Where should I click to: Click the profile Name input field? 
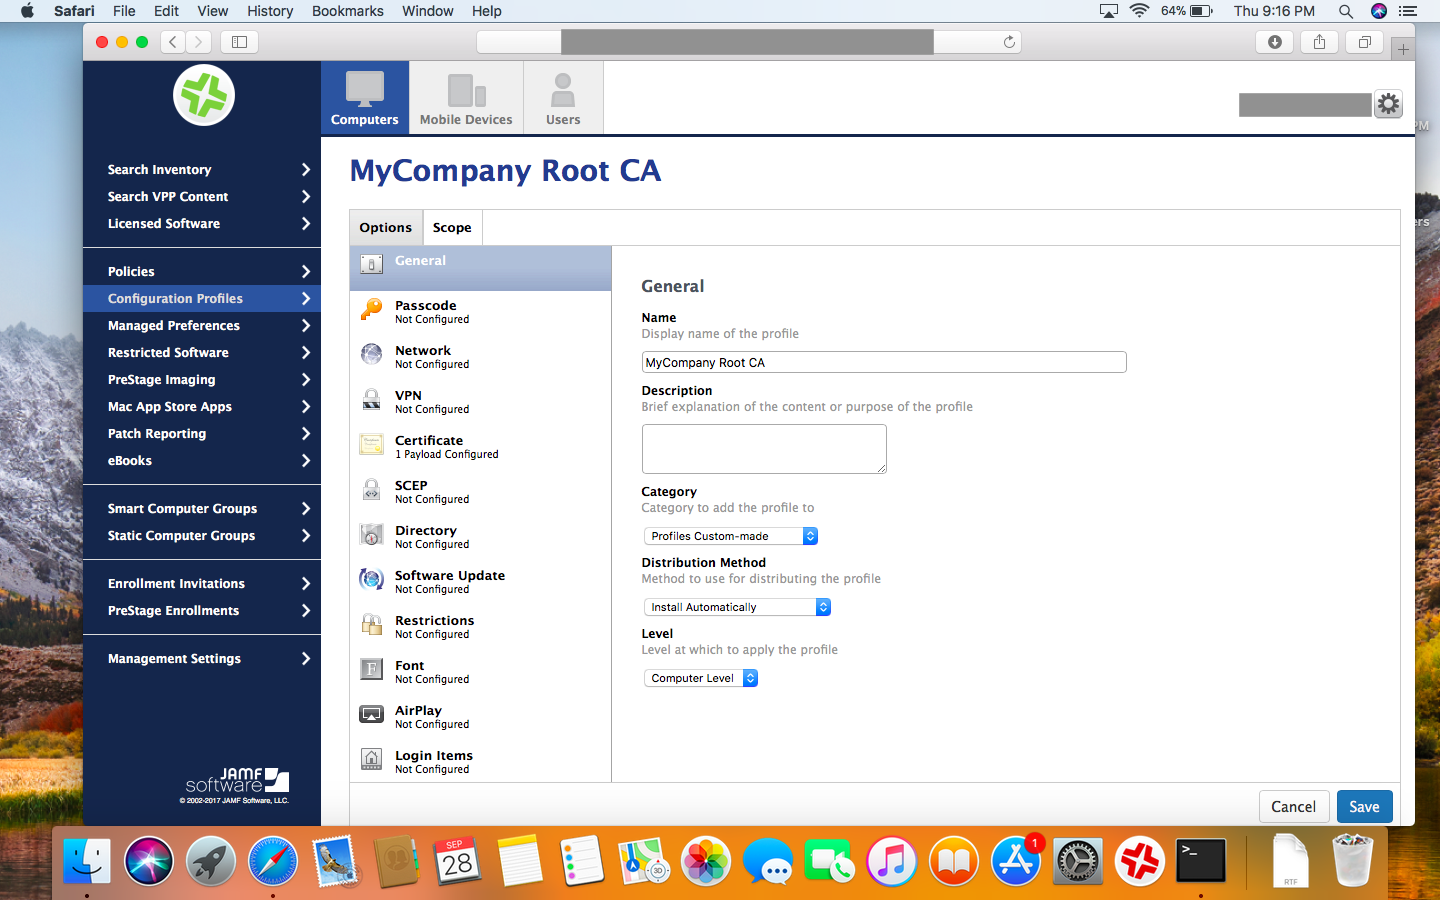pyautogui.click(x=884, y=362)
